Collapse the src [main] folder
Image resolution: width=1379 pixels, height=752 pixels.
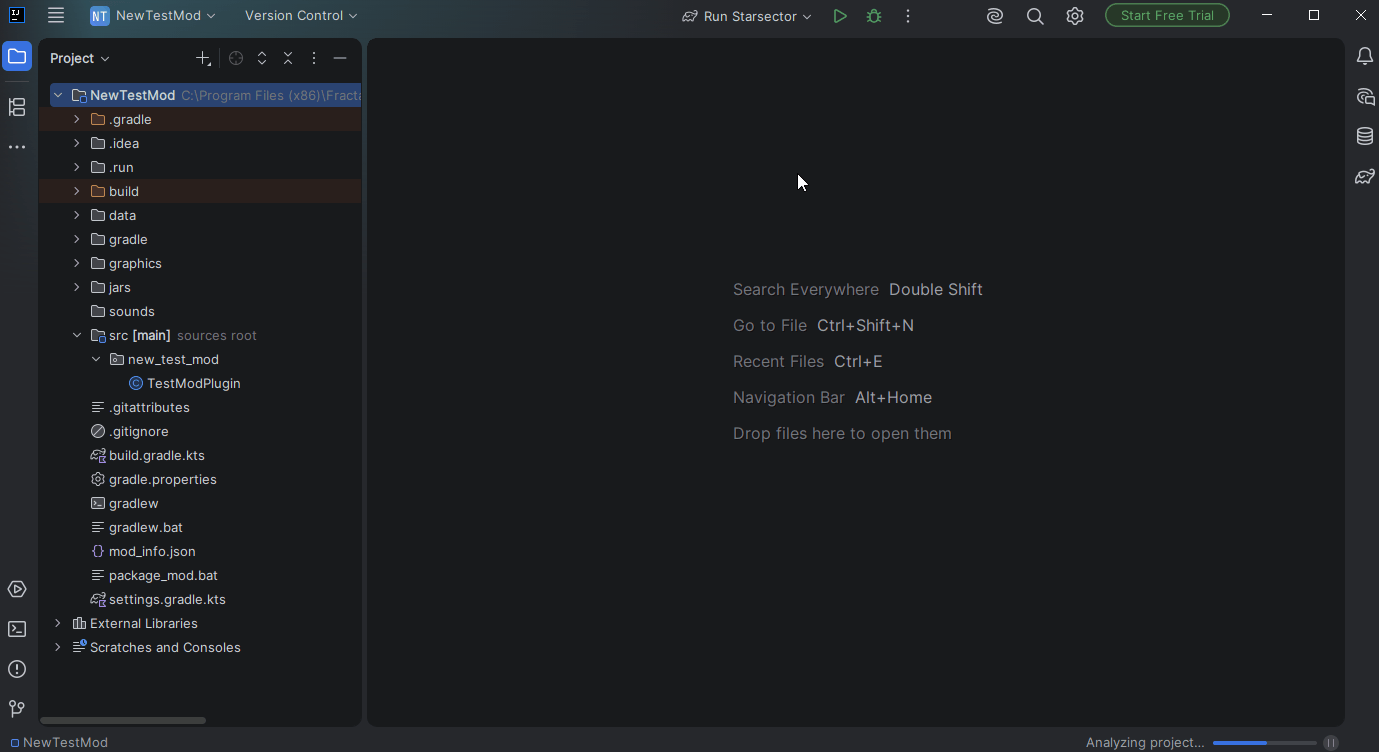[x=77, y=335]
